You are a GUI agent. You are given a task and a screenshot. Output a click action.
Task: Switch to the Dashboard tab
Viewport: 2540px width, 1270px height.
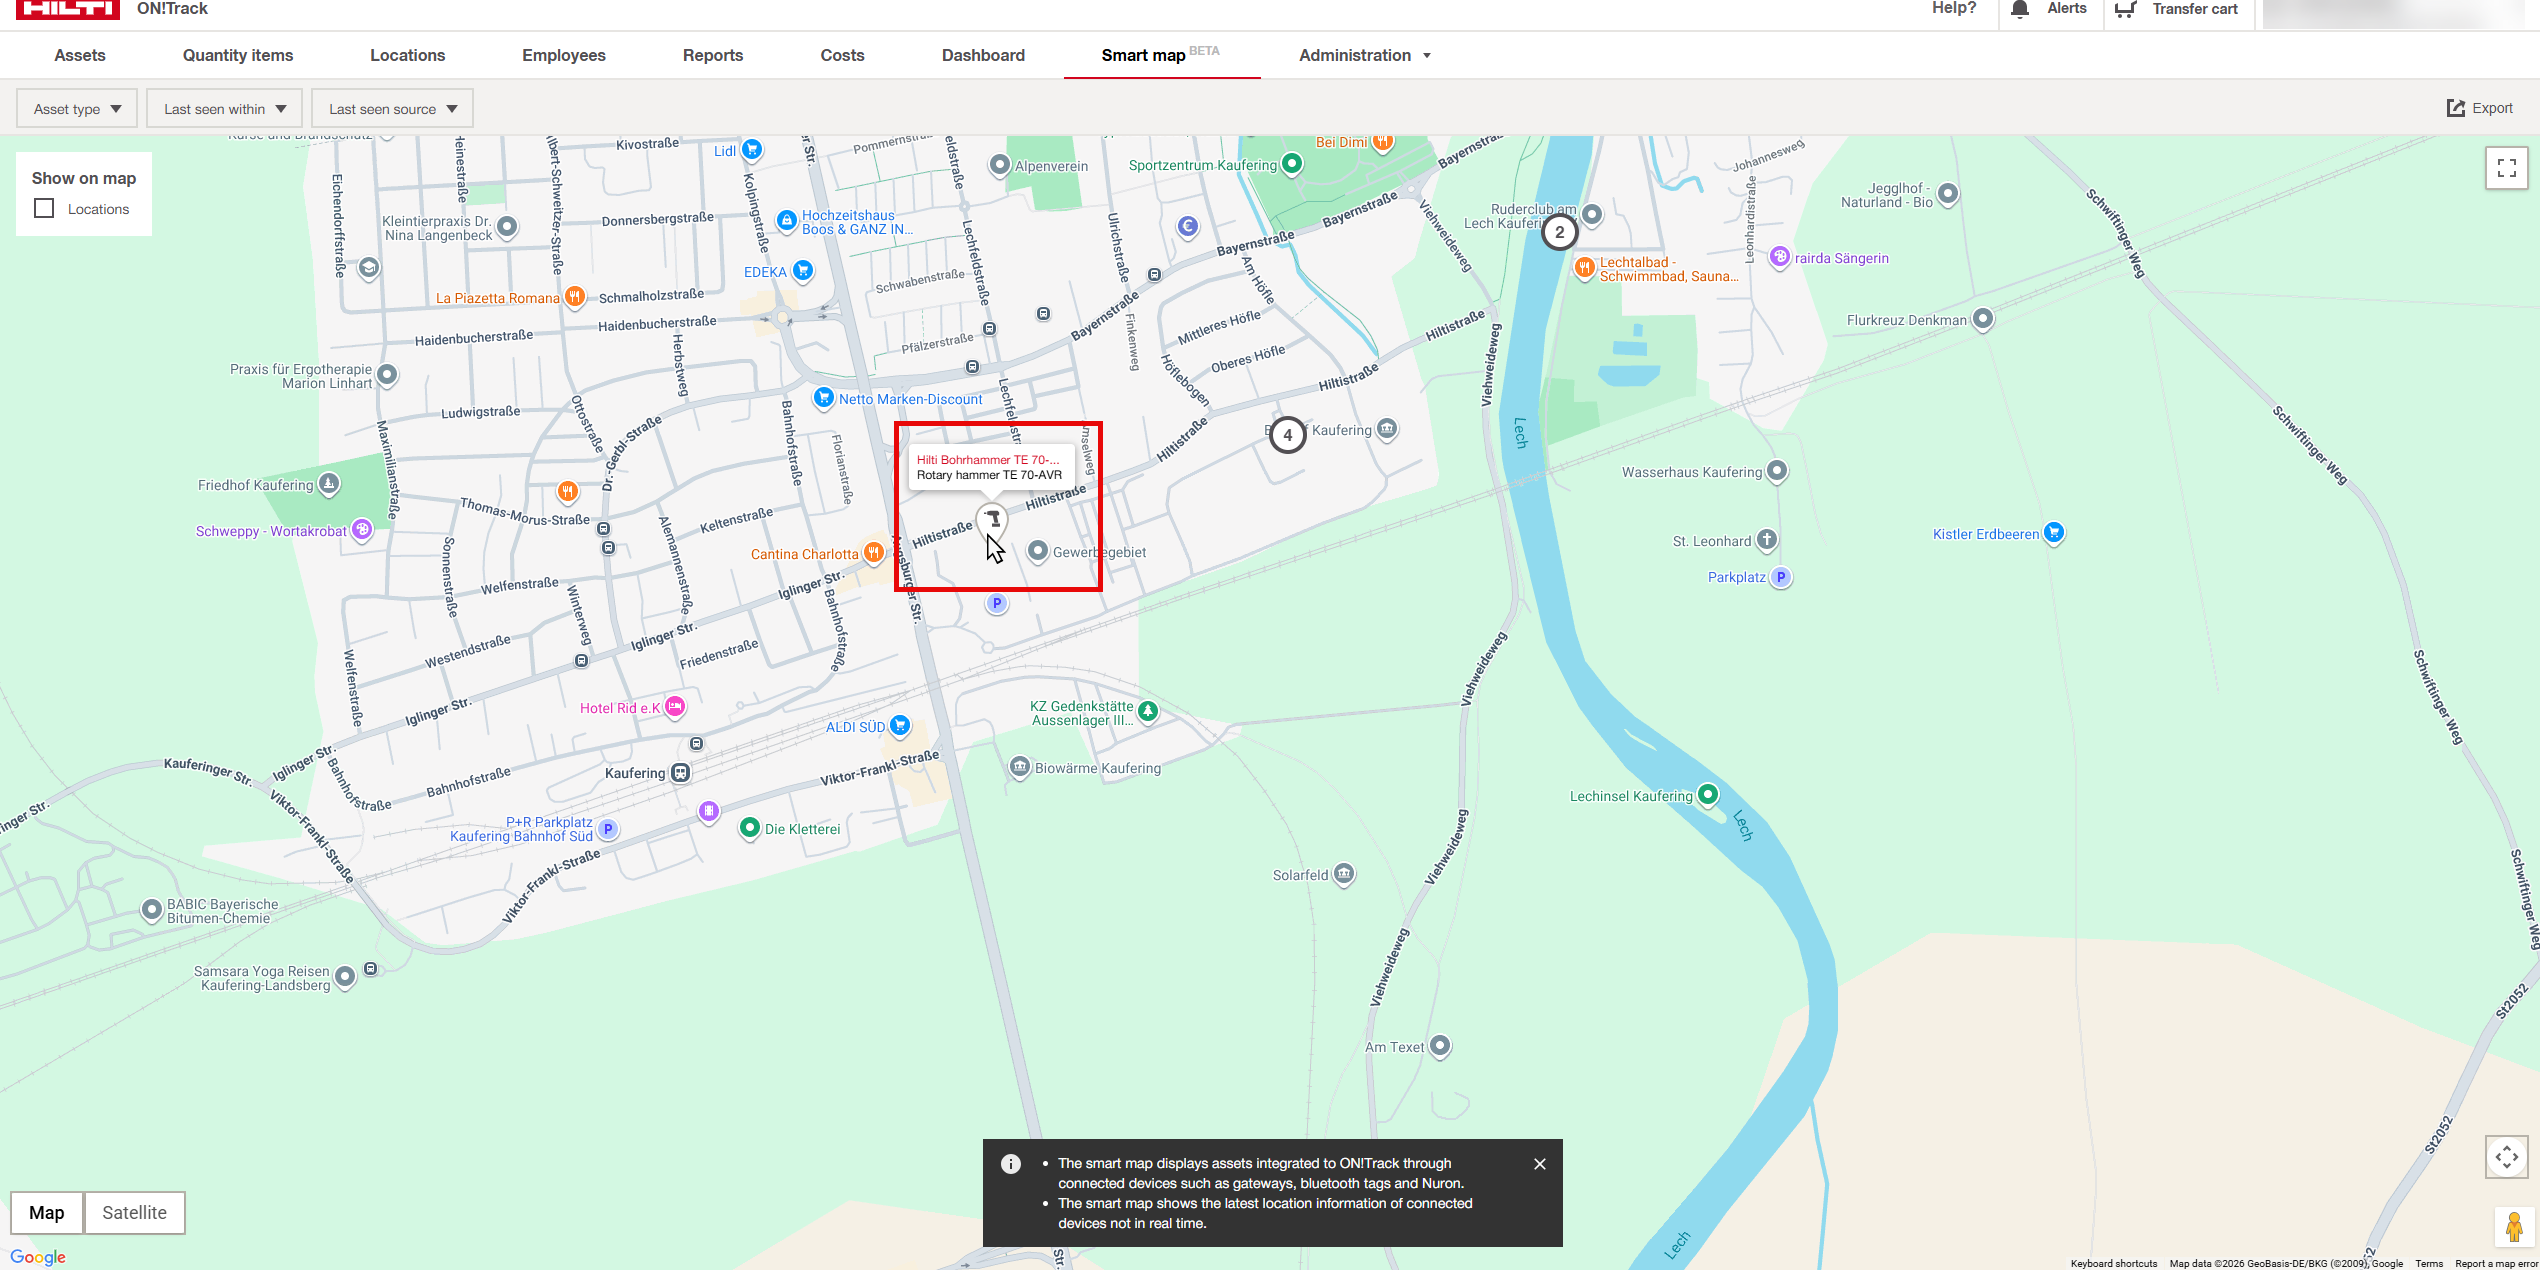[983, 55]
